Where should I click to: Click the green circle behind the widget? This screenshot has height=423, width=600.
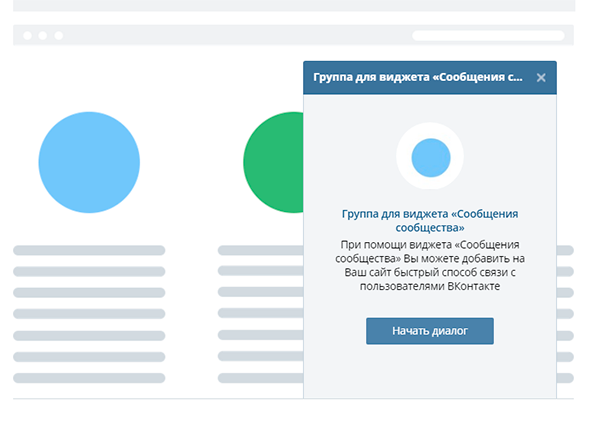pos(272,162)
